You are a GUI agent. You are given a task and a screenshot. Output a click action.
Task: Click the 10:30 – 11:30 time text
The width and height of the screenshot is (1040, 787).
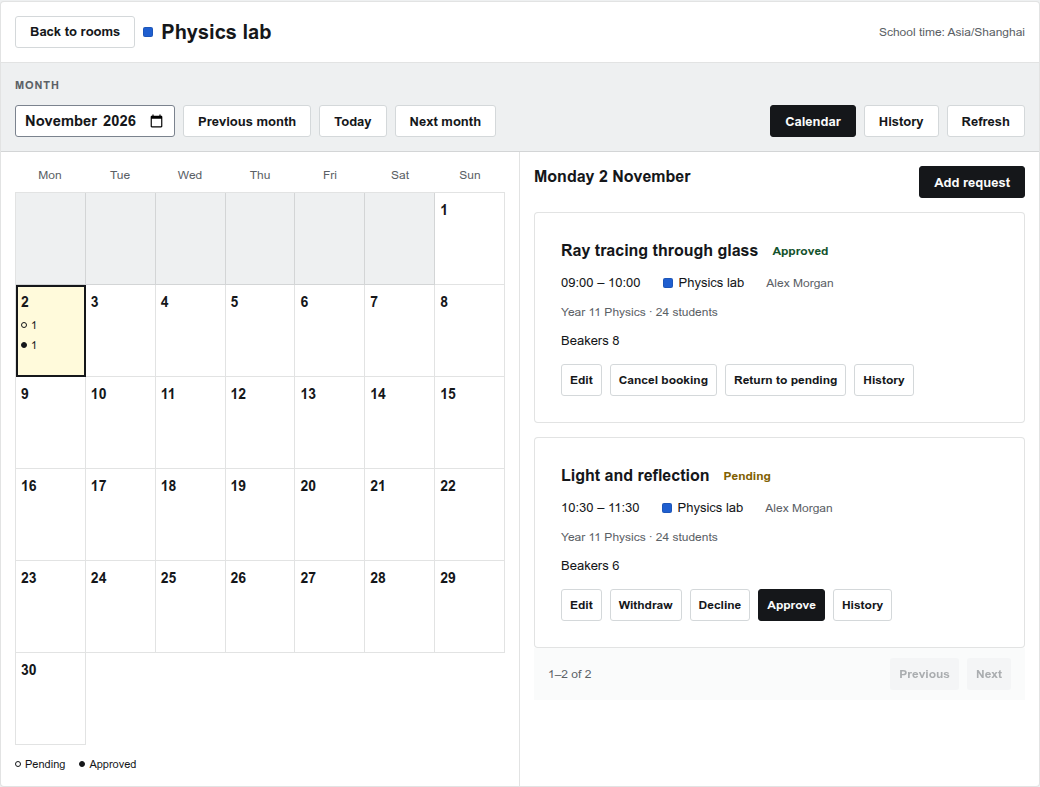(x=600, y=508)
